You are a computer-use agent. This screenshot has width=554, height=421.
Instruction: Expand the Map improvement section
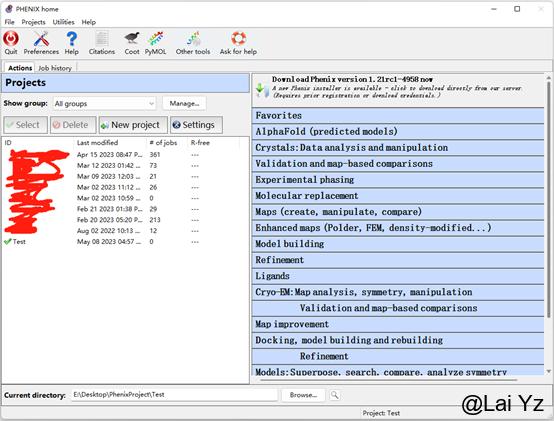pos(398,324)
